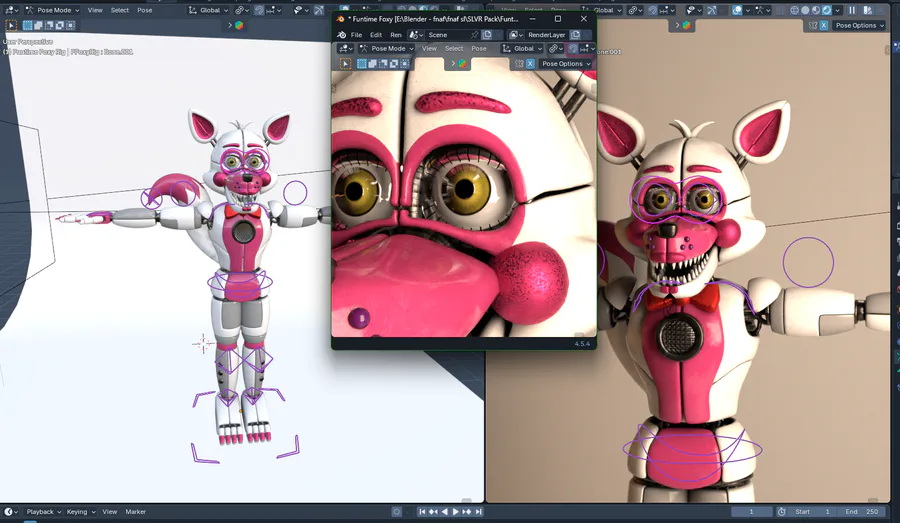
Task: Toggle snapping magnet in right viewport
Action: coord(653,10)
